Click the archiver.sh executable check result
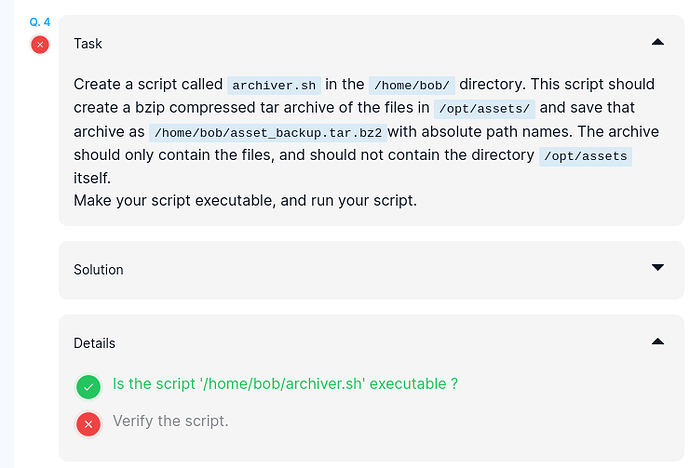 [285, 384]
